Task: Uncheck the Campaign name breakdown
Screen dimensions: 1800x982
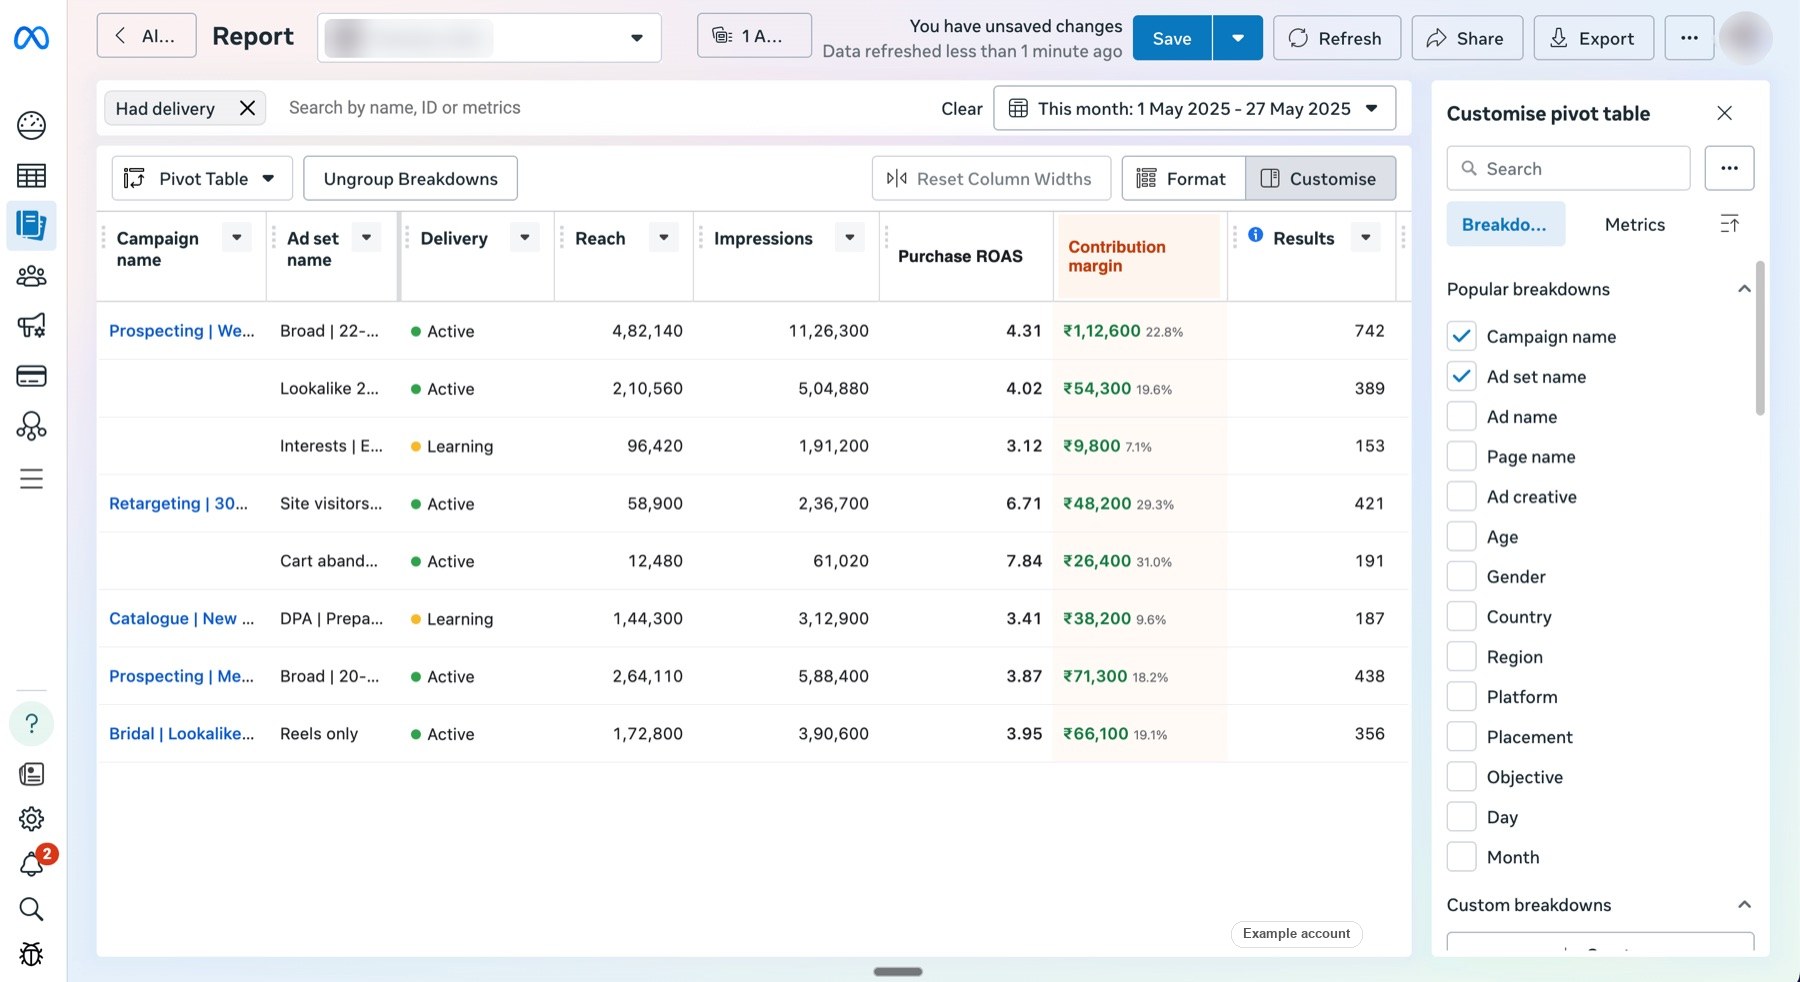Action: pyautogui.click(x=1461, y=336)
